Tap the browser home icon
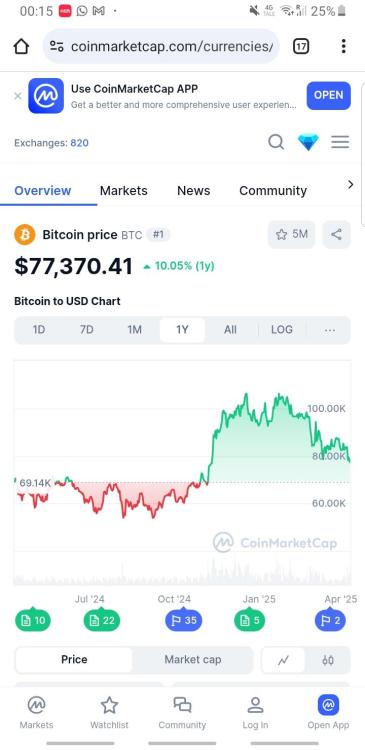 [22, 46]
